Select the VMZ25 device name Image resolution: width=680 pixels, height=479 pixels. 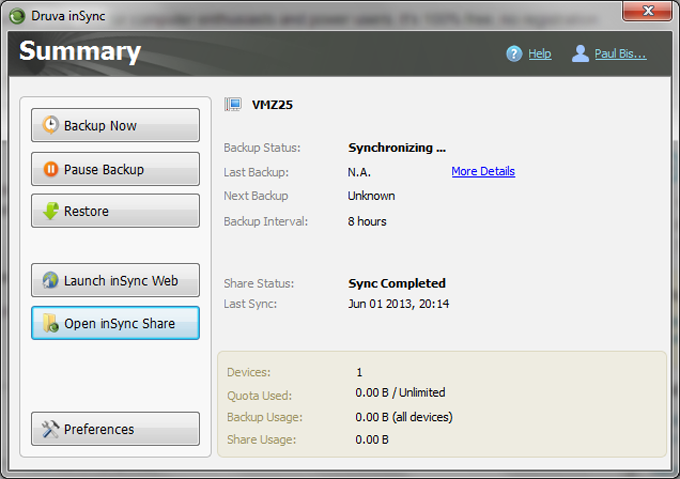(x=272, y=105)
